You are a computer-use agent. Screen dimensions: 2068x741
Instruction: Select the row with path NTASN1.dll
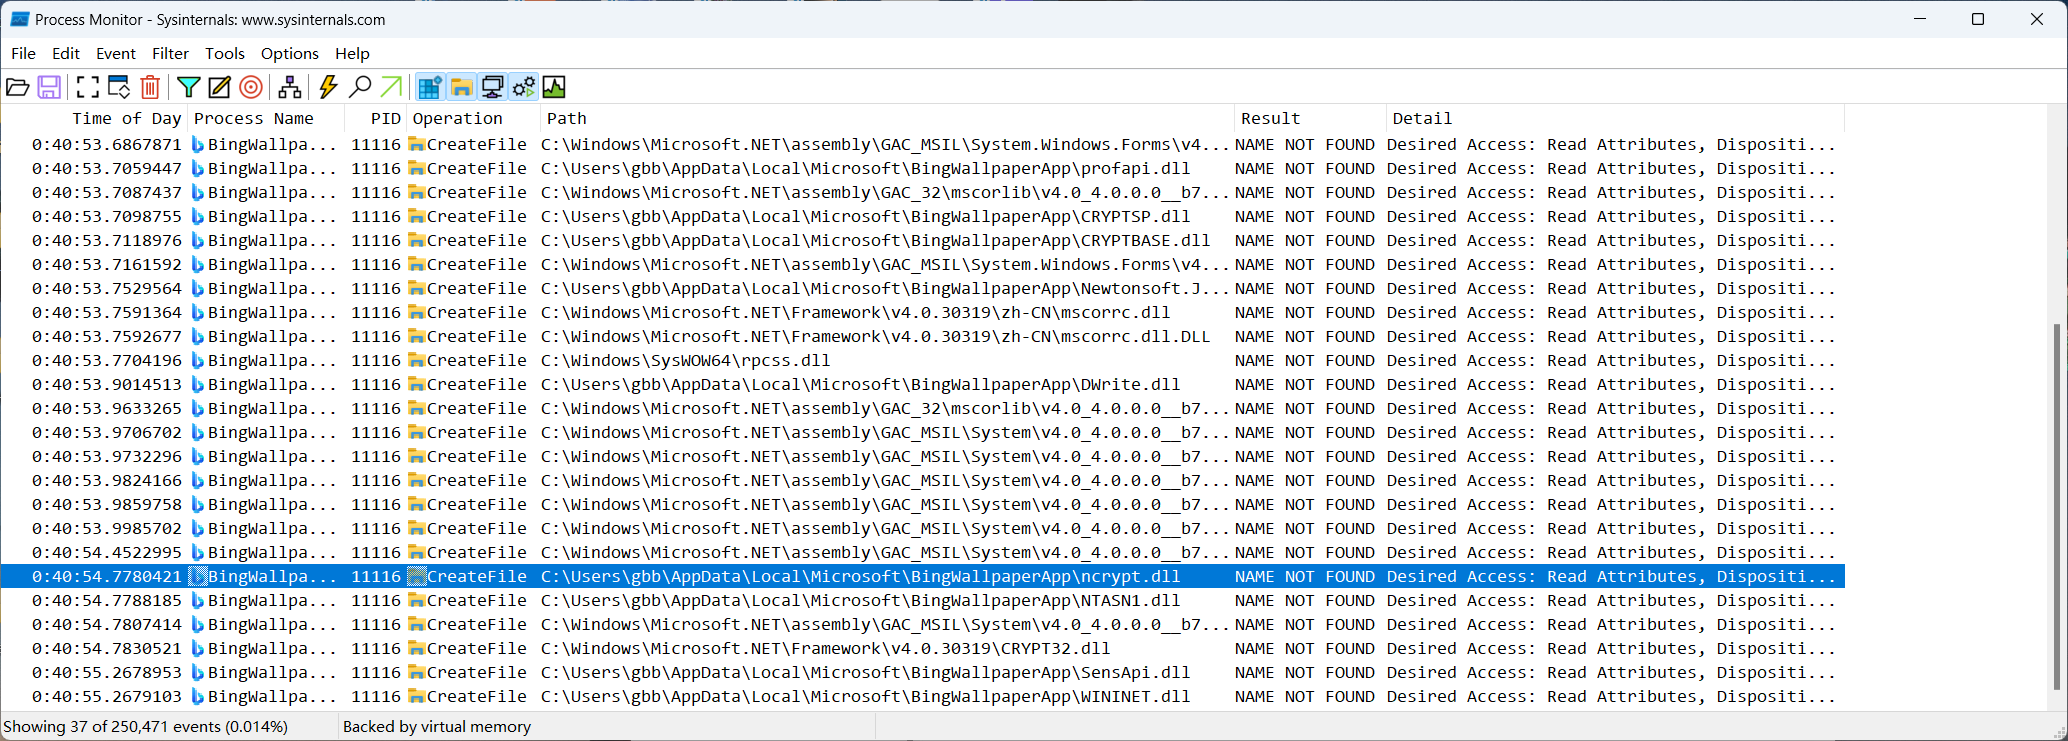click(923, 600)
